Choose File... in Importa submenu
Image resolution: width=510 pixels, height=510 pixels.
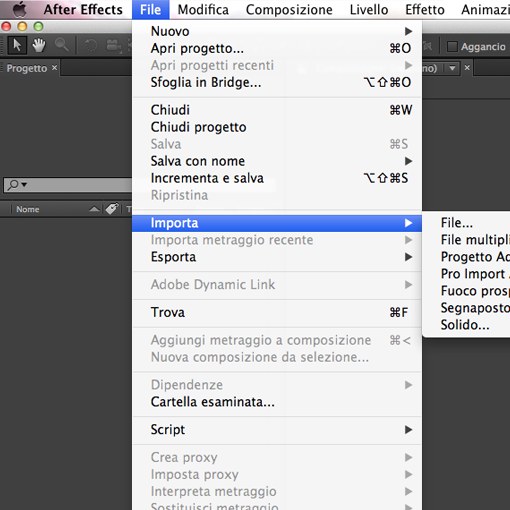click(x=466, y=223)
